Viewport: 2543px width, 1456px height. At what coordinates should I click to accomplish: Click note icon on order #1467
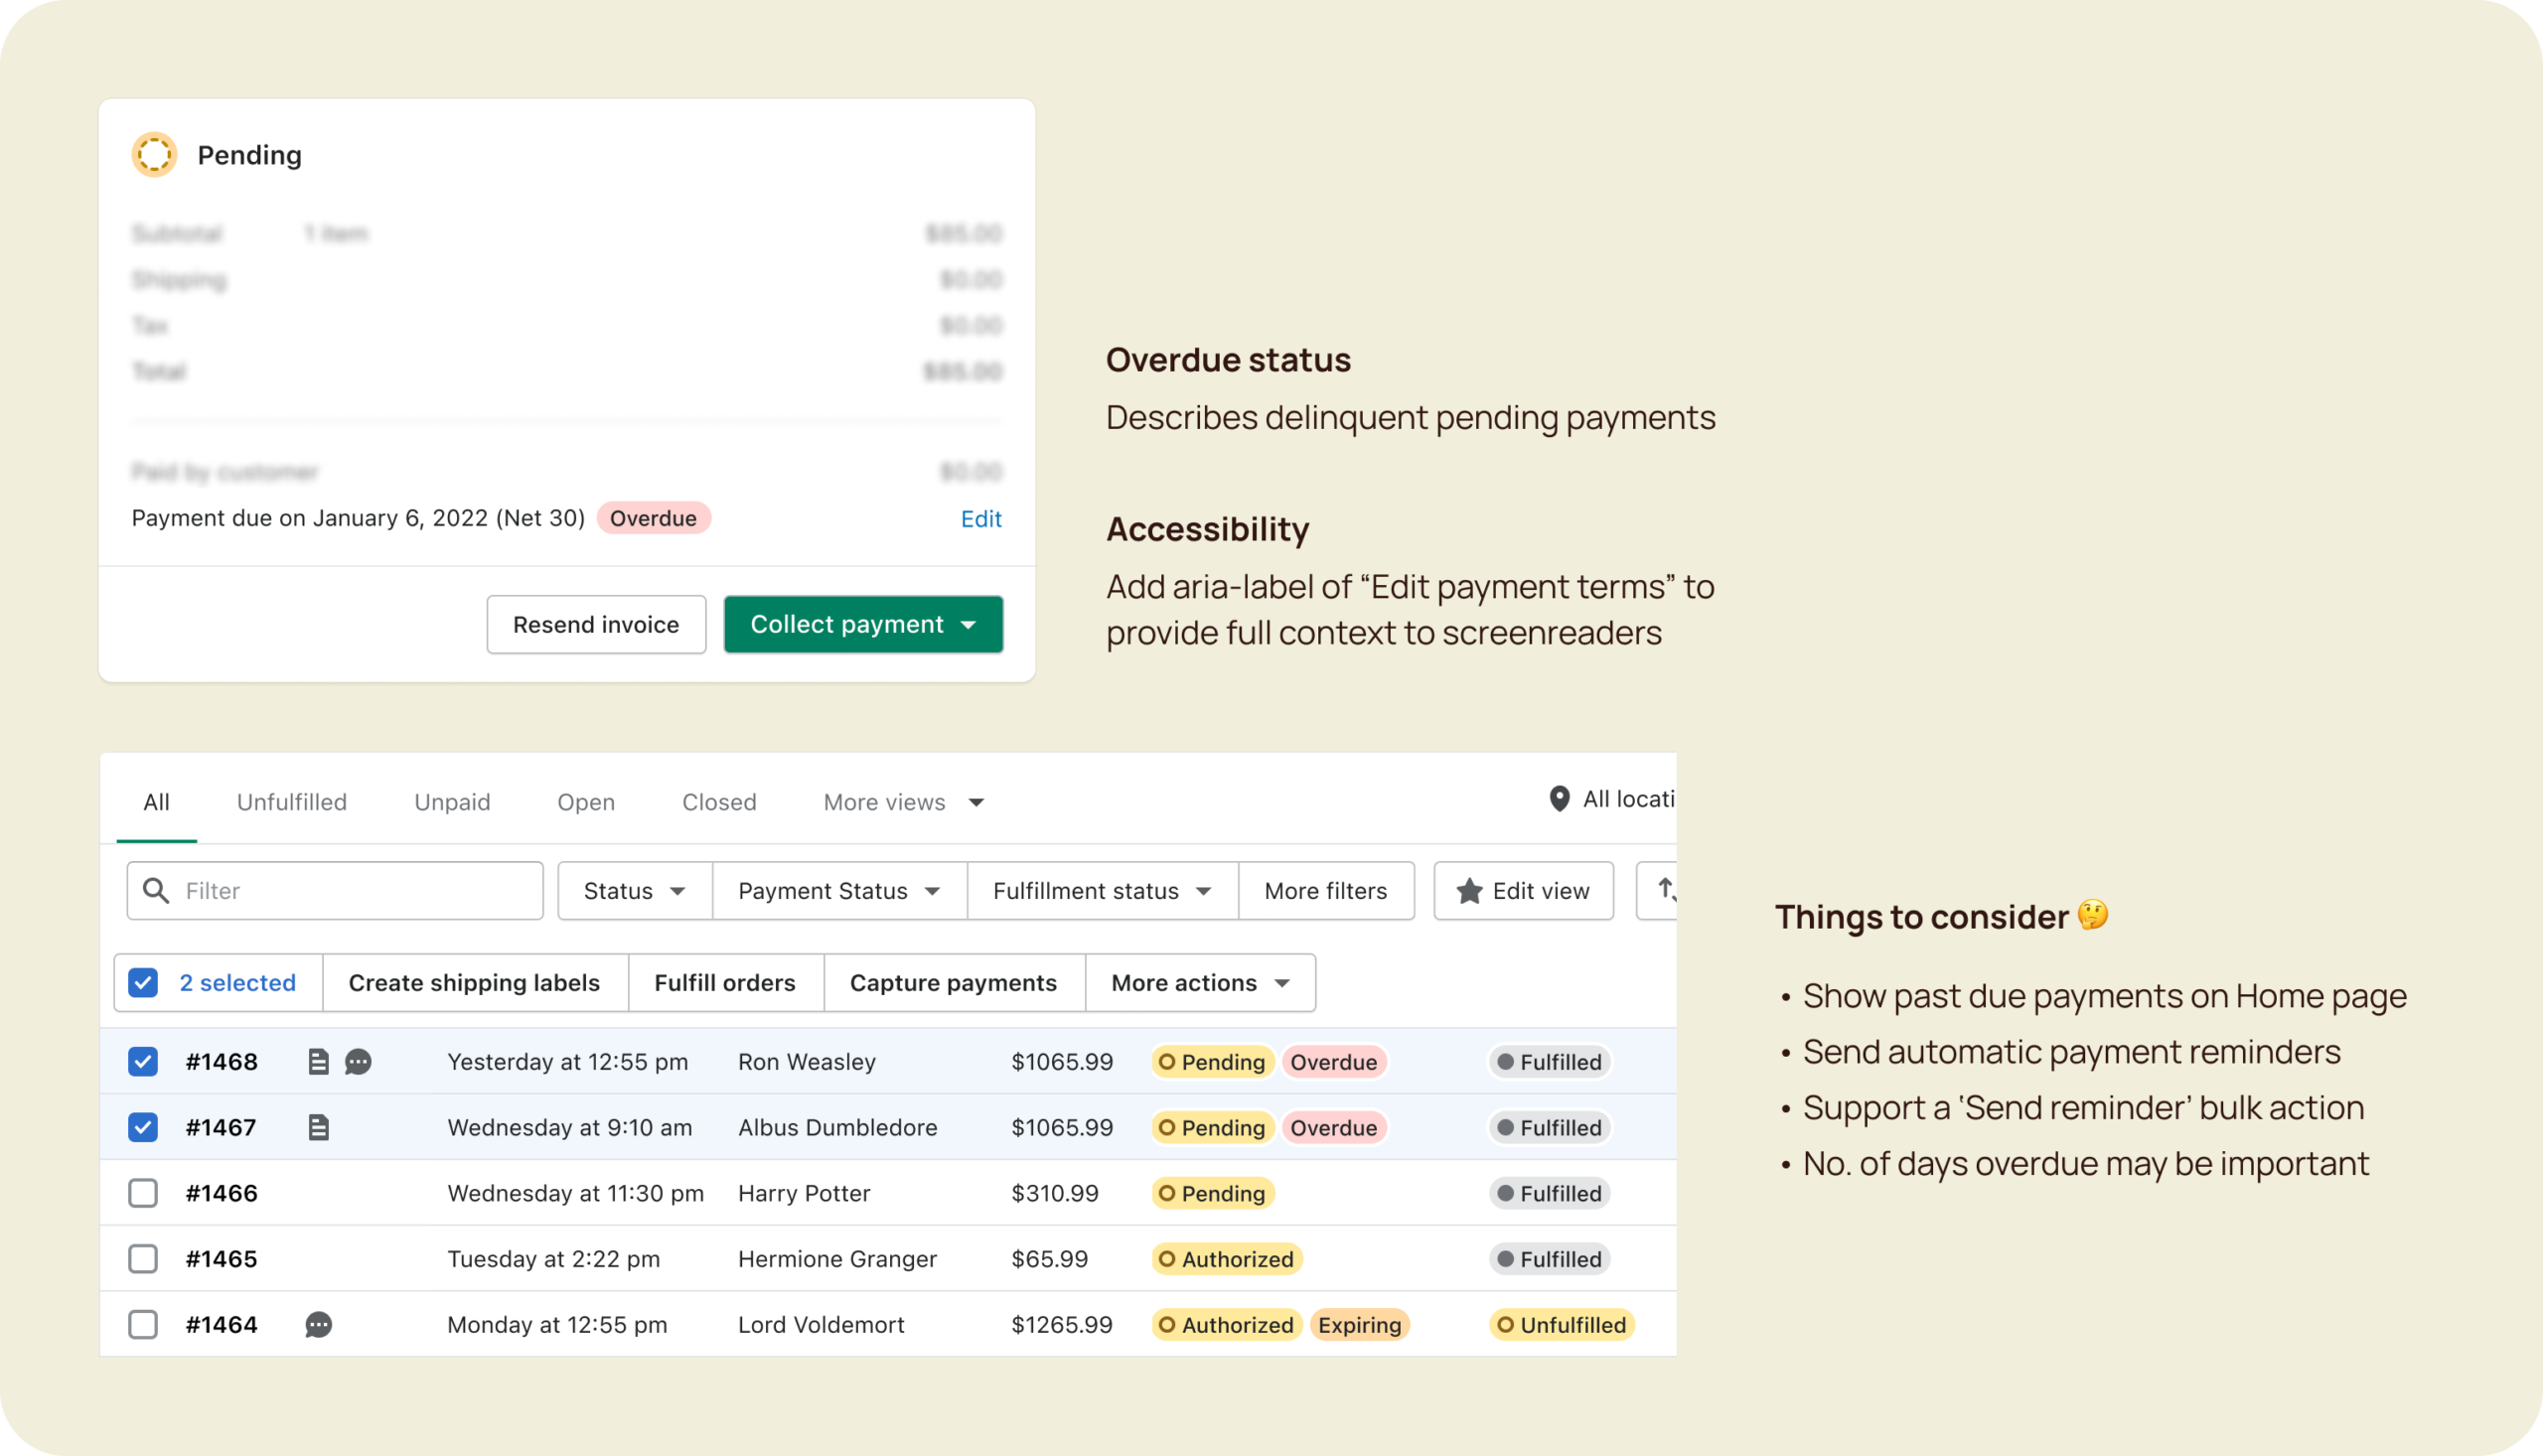[x=318, y=1128]
